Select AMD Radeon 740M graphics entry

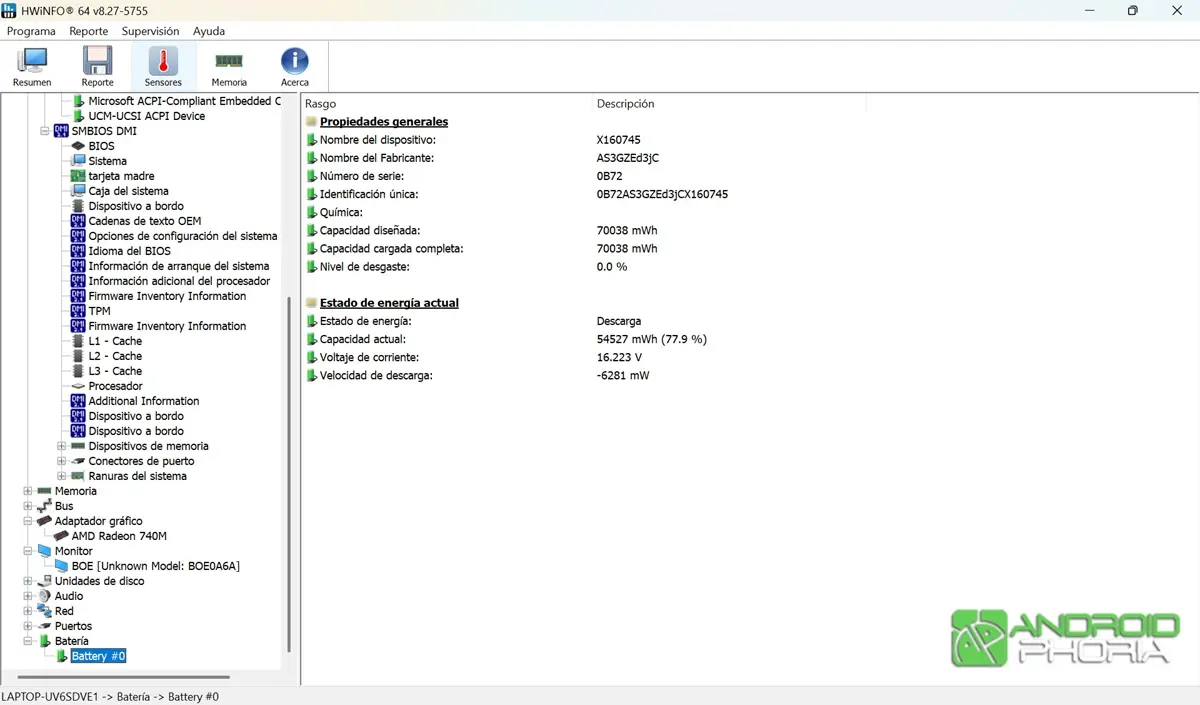(118, 536)
